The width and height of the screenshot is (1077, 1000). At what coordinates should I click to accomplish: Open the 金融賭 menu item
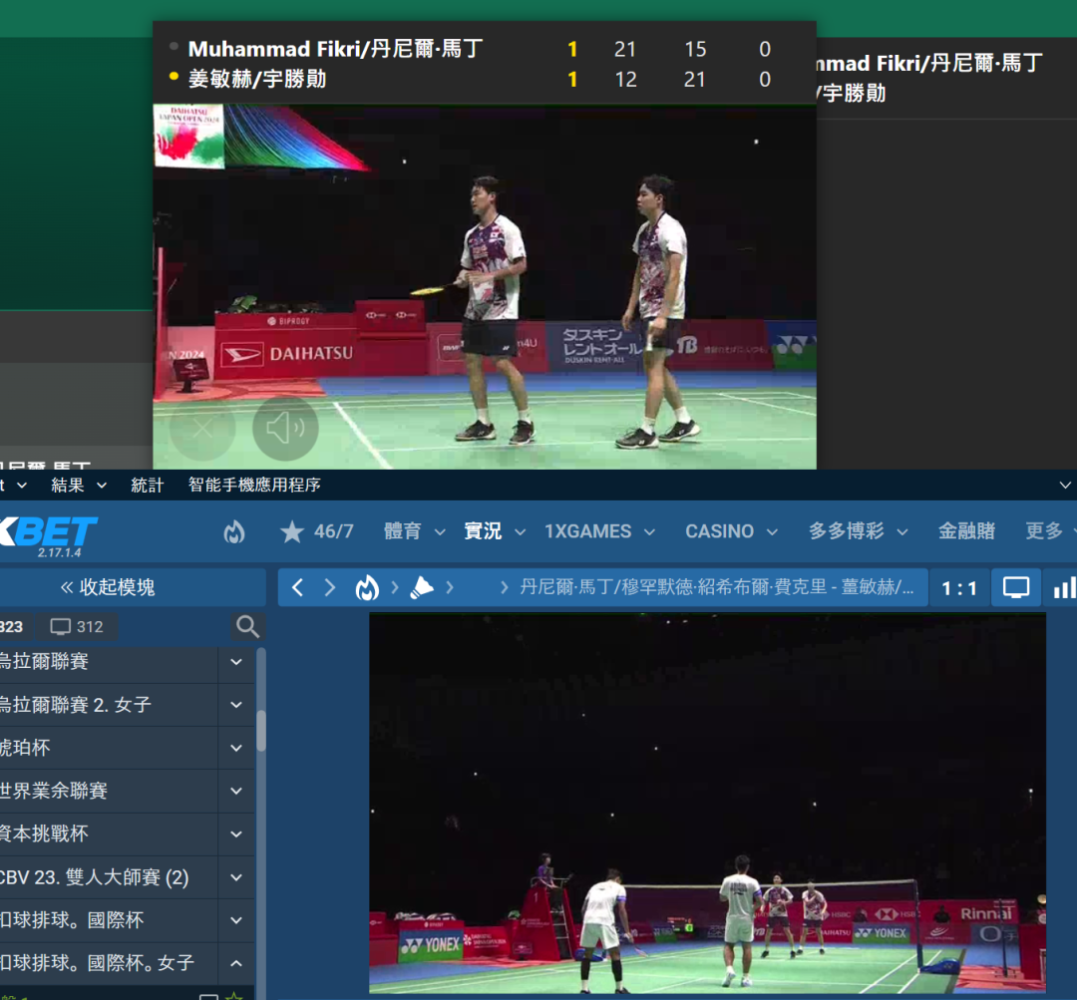(x=966, y=532)
